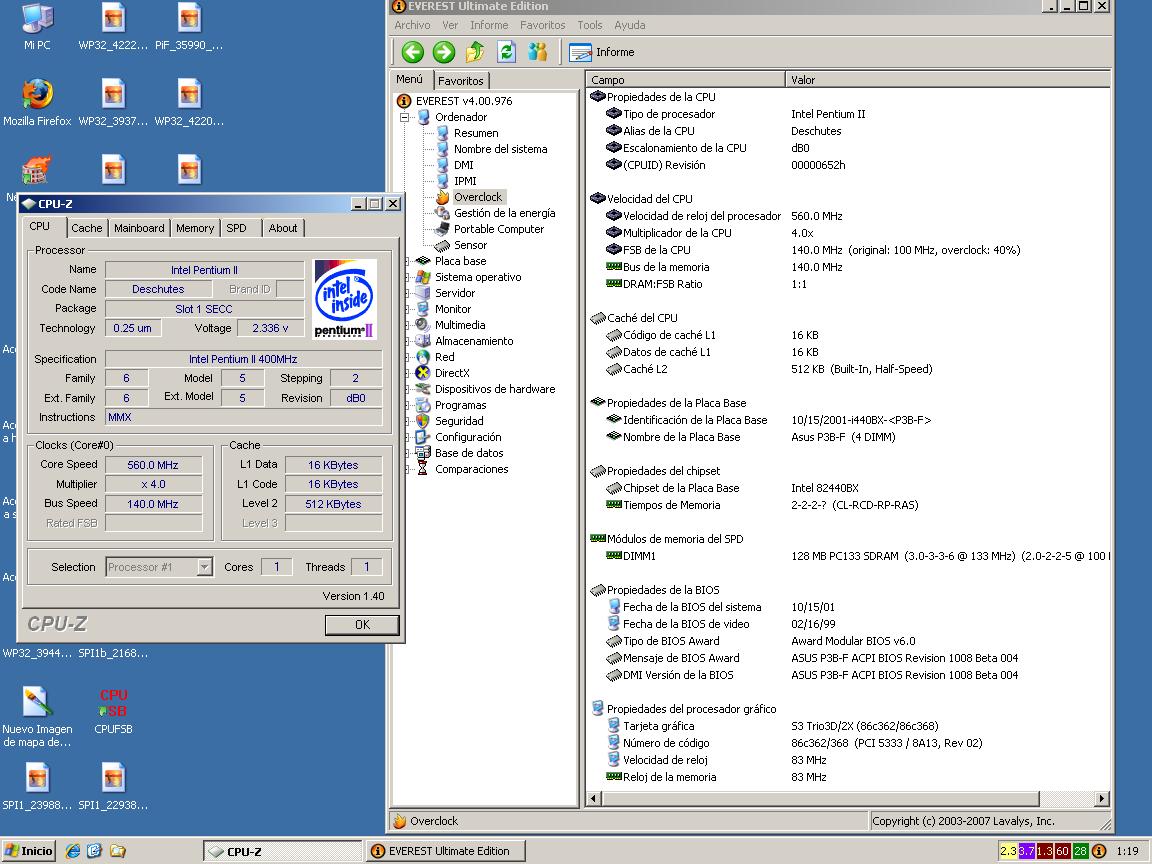Viewport: 1152px width, 864px height.
Task: Click the EVEREST up-level arrow toolbar icon
Action: coord(475,52)
